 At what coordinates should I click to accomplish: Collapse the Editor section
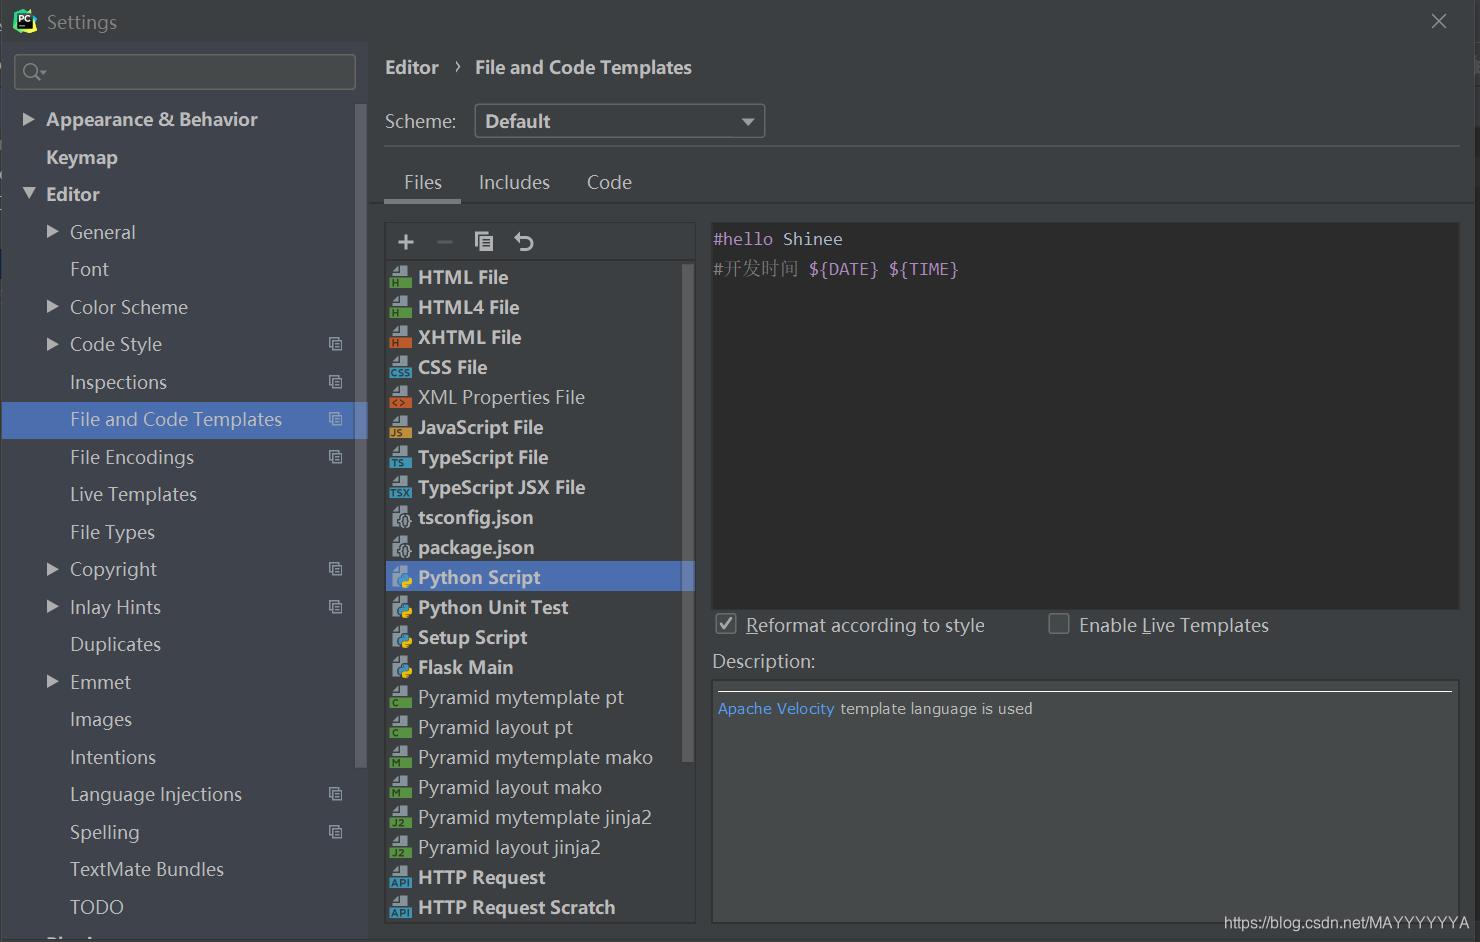[29, 193]
